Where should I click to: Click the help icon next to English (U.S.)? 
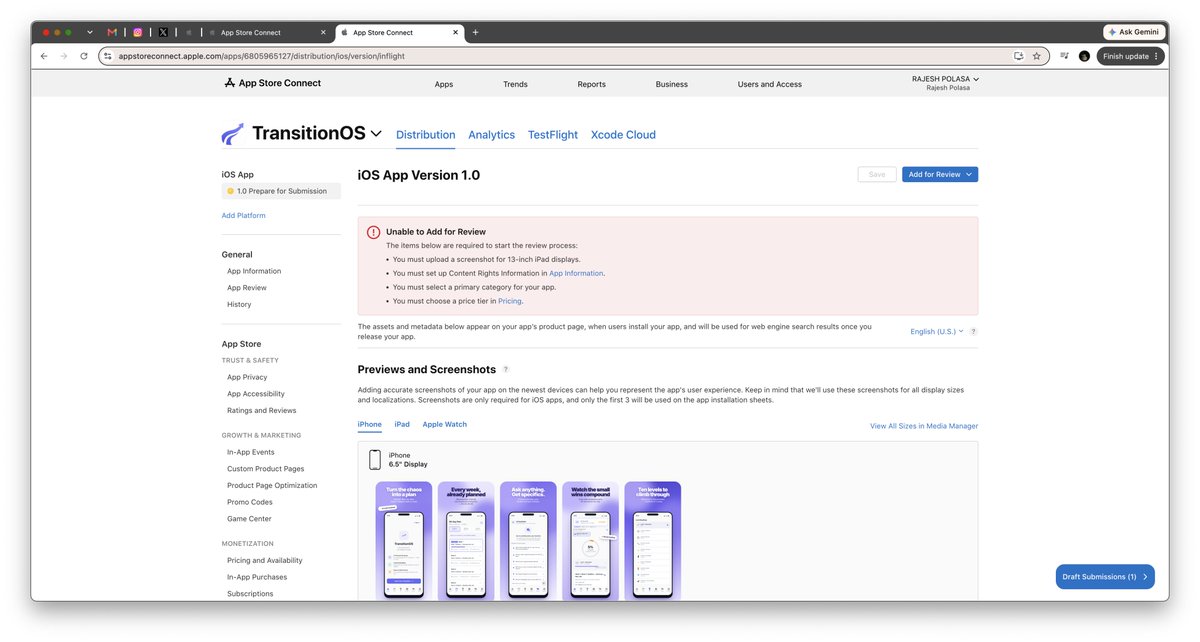(x=973, y=331)
